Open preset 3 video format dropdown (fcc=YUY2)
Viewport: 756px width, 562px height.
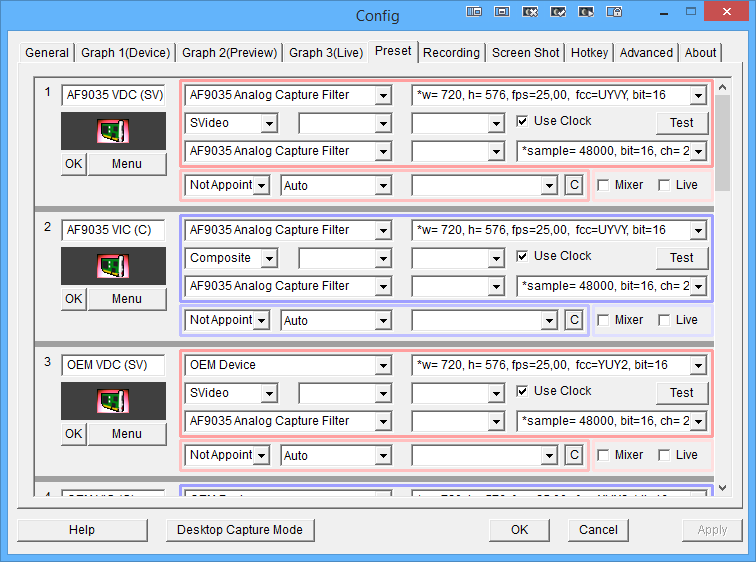pos(559,365)
